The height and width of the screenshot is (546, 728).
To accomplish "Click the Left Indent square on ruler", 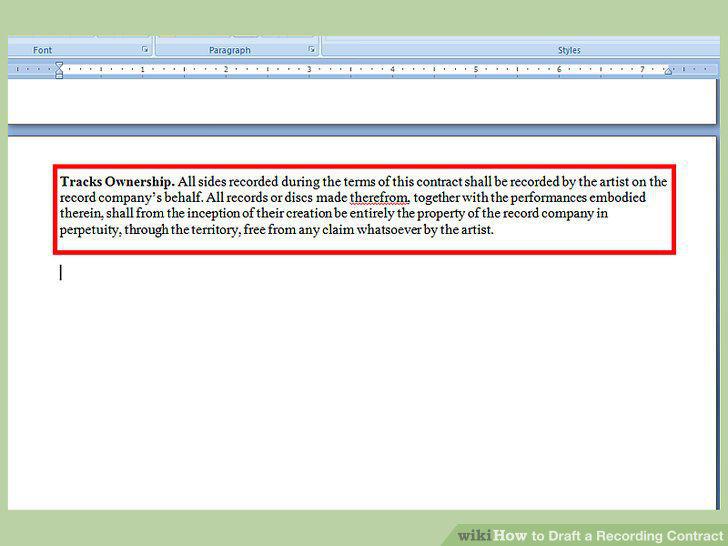I will click(x=59, y=76).
